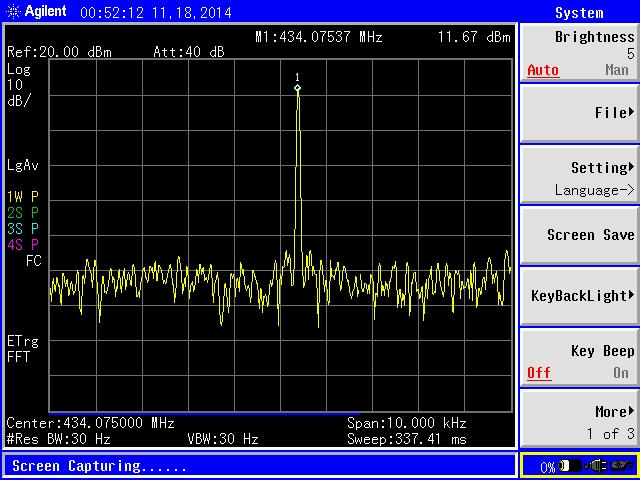This screenshot has height=480, width=640.
Task: Click the USB drive status icon
Action: (x=623, y=466)
